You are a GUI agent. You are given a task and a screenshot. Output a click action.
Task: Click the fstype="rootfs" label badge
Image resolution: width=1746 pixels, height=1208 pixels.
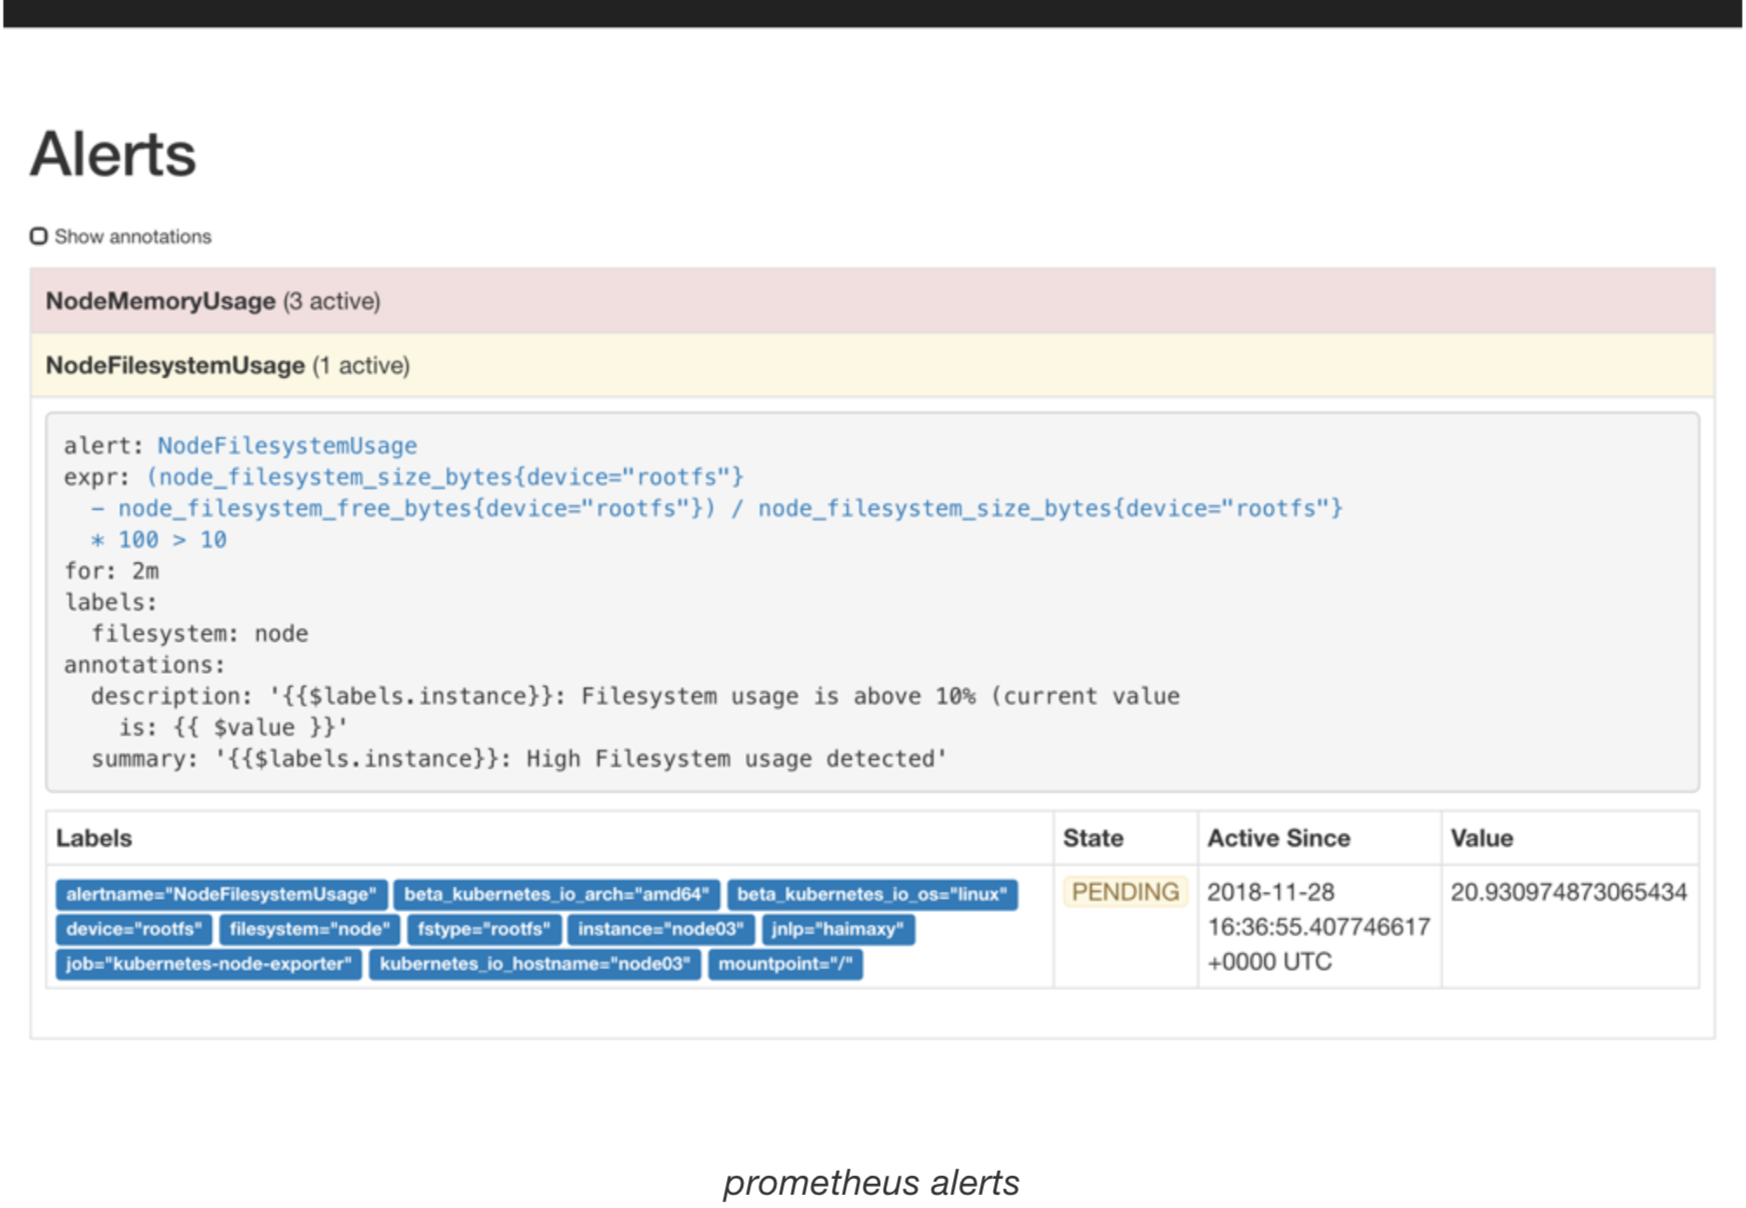(484, 929)
